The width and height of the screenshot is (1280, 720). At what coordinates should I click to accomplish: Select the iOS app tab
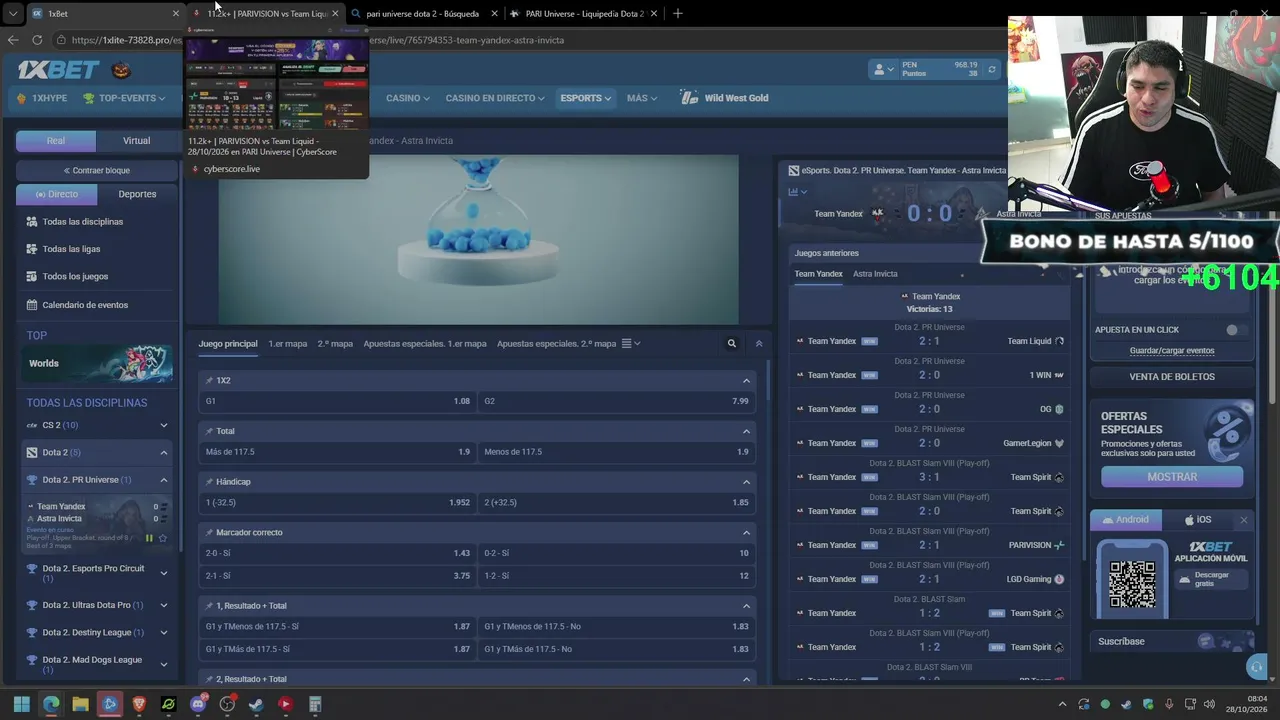pos(1198,520)
